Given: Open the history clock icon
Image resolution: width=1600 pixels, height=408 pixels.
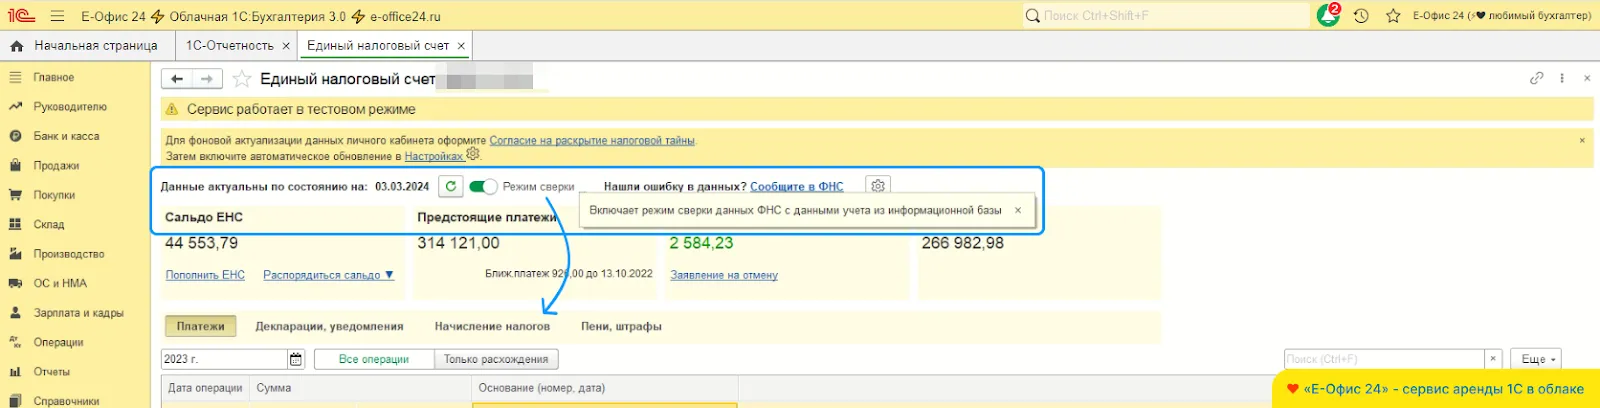Looking at the screenshot, I should click(x=1361, y=16).
